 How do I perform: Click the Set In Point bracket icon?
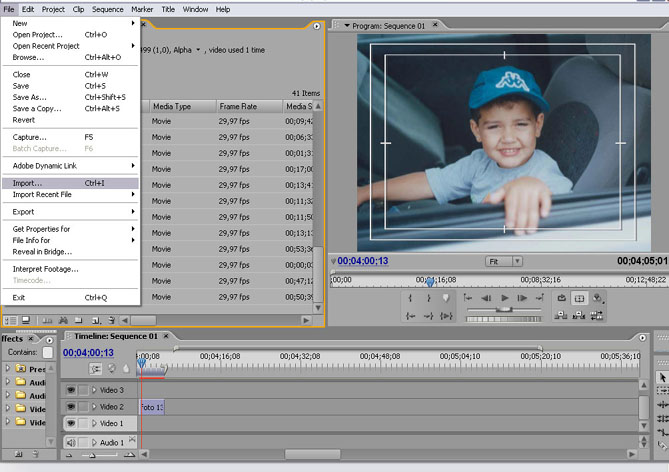click(x=412, y=298)
